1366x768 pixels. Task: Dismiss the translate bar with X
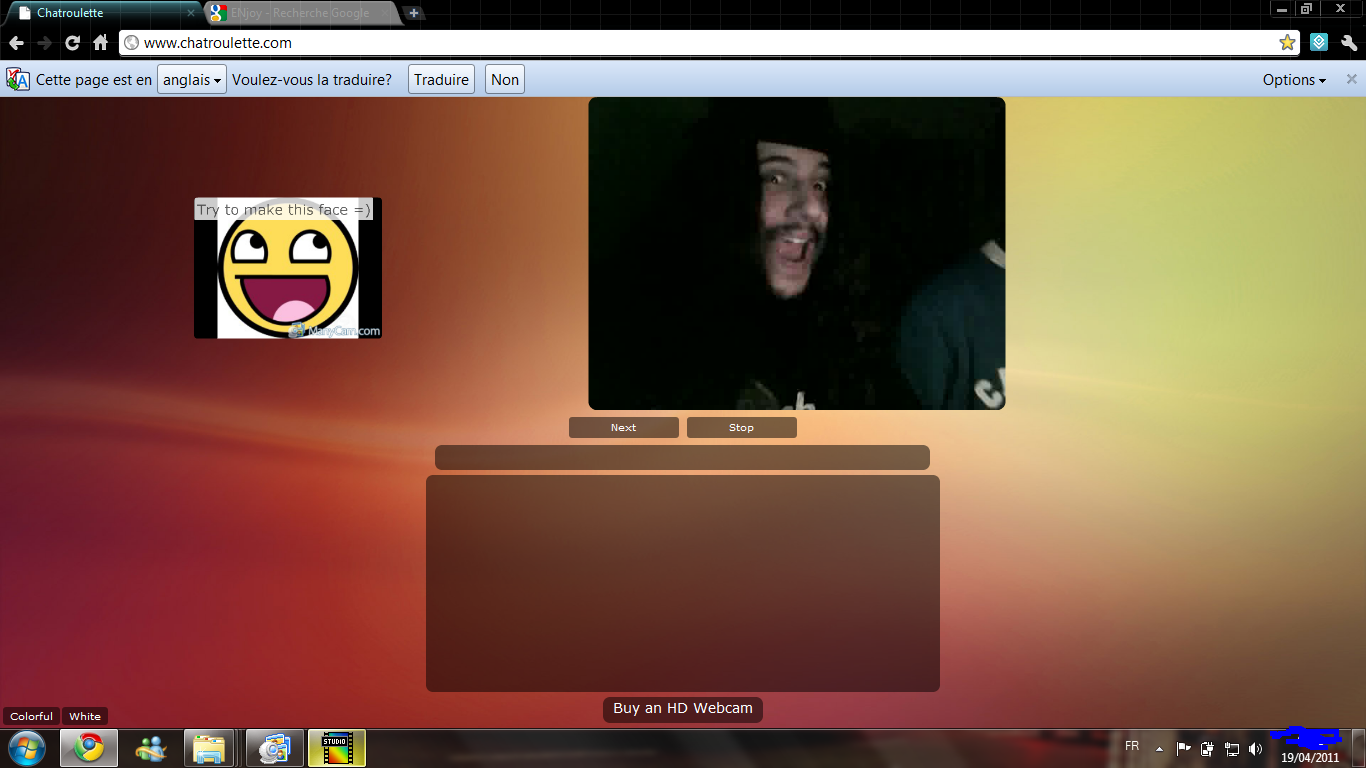[1351, 79]
